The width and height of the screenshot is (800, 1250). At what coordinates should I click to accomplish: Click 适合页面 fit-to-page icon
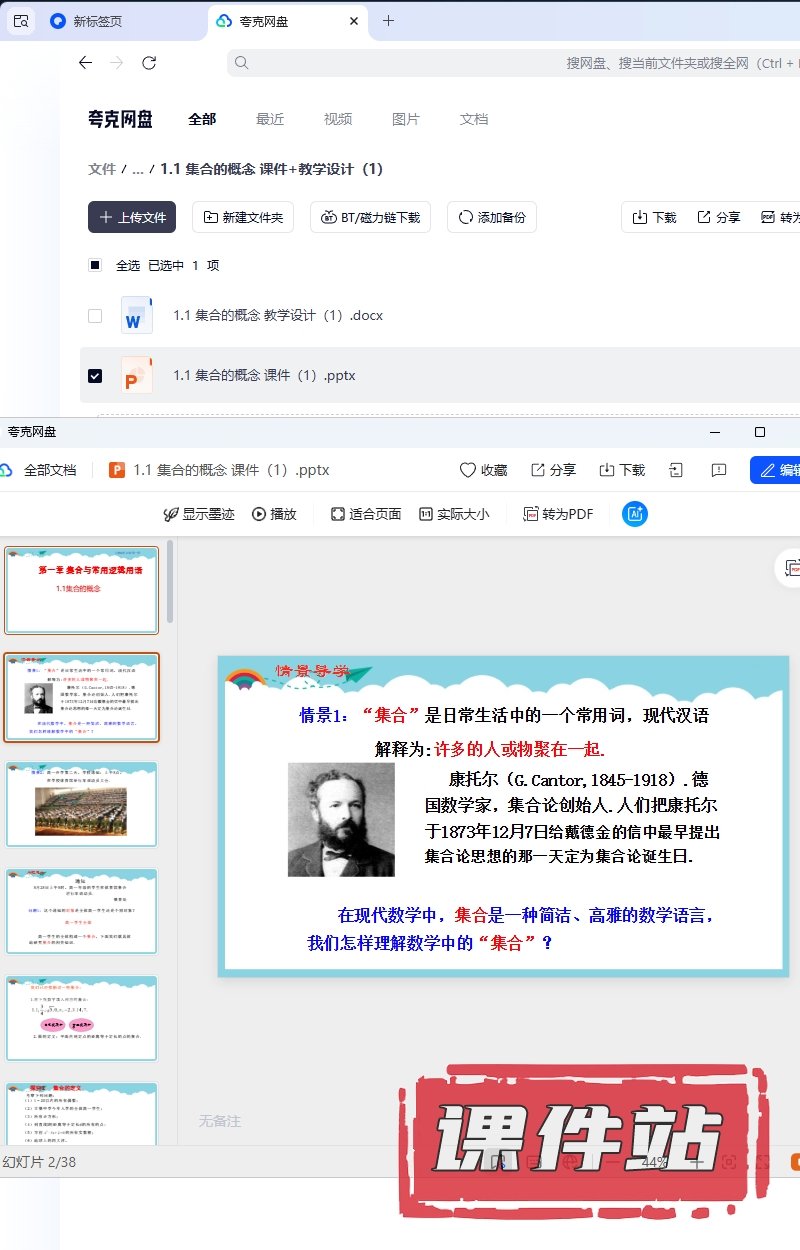click(x=366, y=514)
